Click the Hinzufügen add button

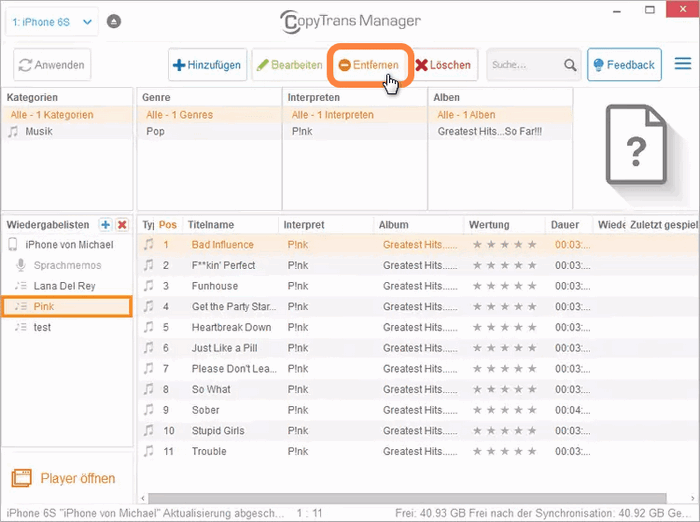coord(208,65)
